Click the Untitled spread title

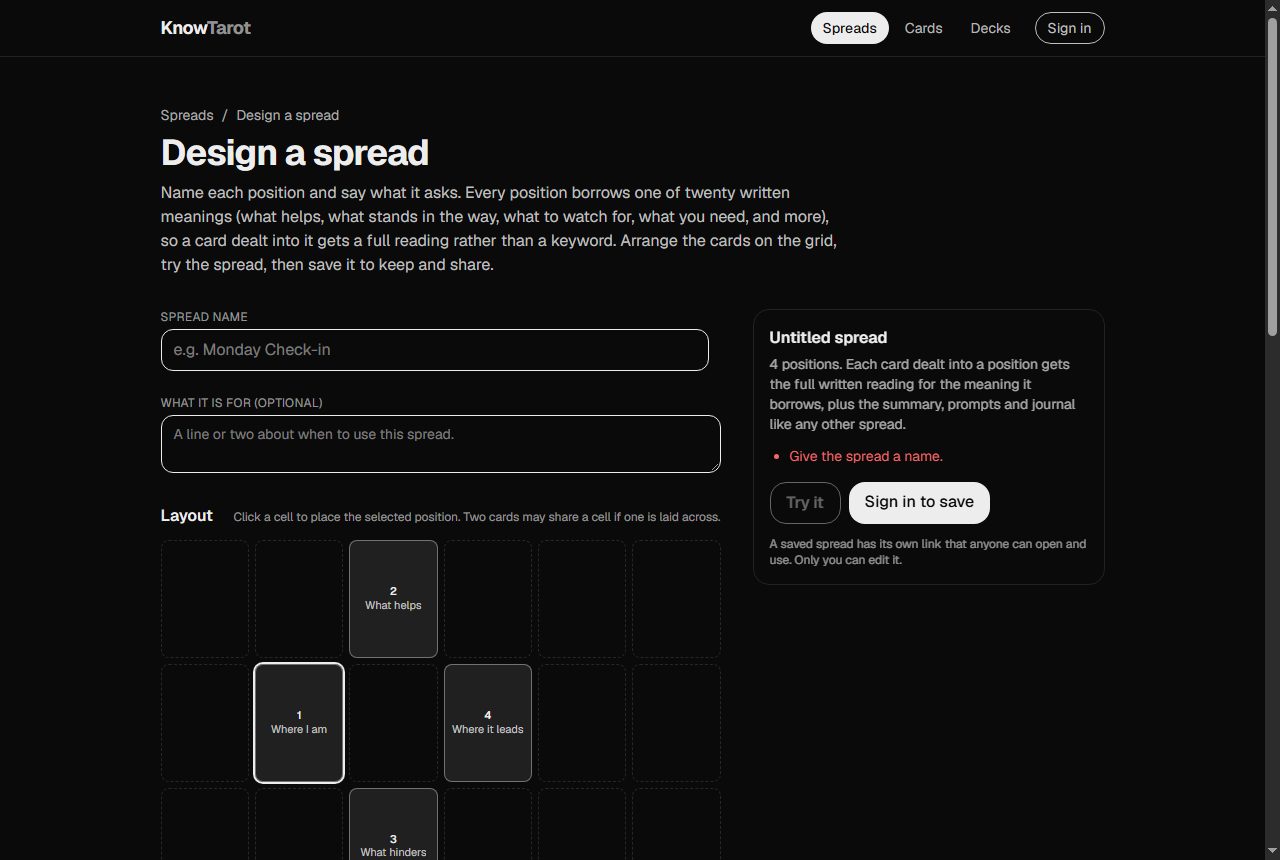[x=828, y=338]
